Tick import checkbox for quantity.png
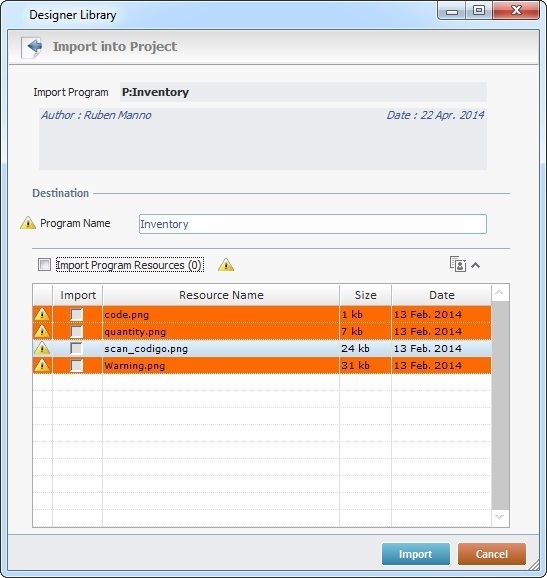The image size is (547, 578). [x=77, y=331]
